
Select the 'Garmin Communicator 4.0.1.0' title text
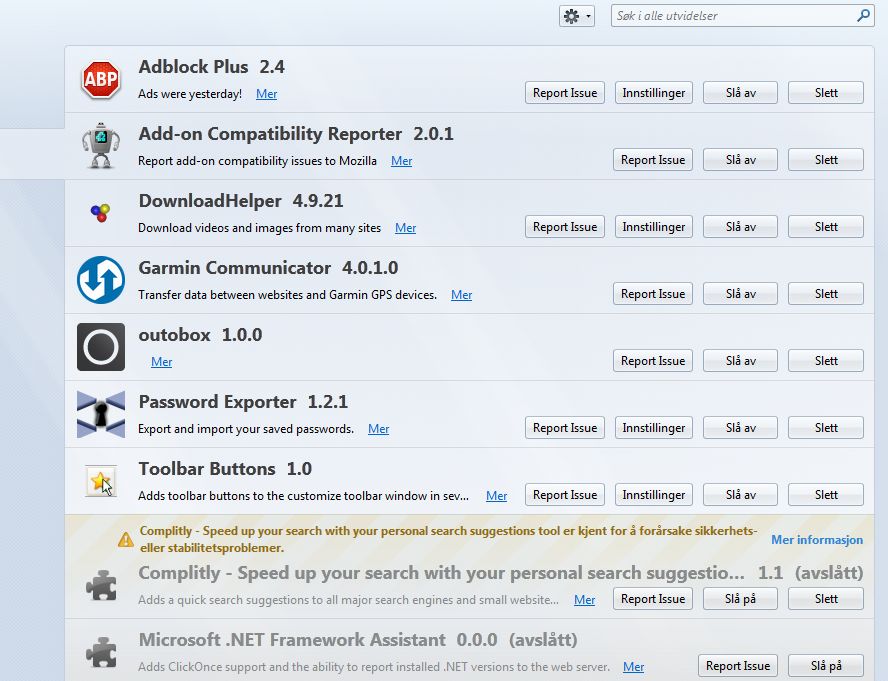click(268, 267)
